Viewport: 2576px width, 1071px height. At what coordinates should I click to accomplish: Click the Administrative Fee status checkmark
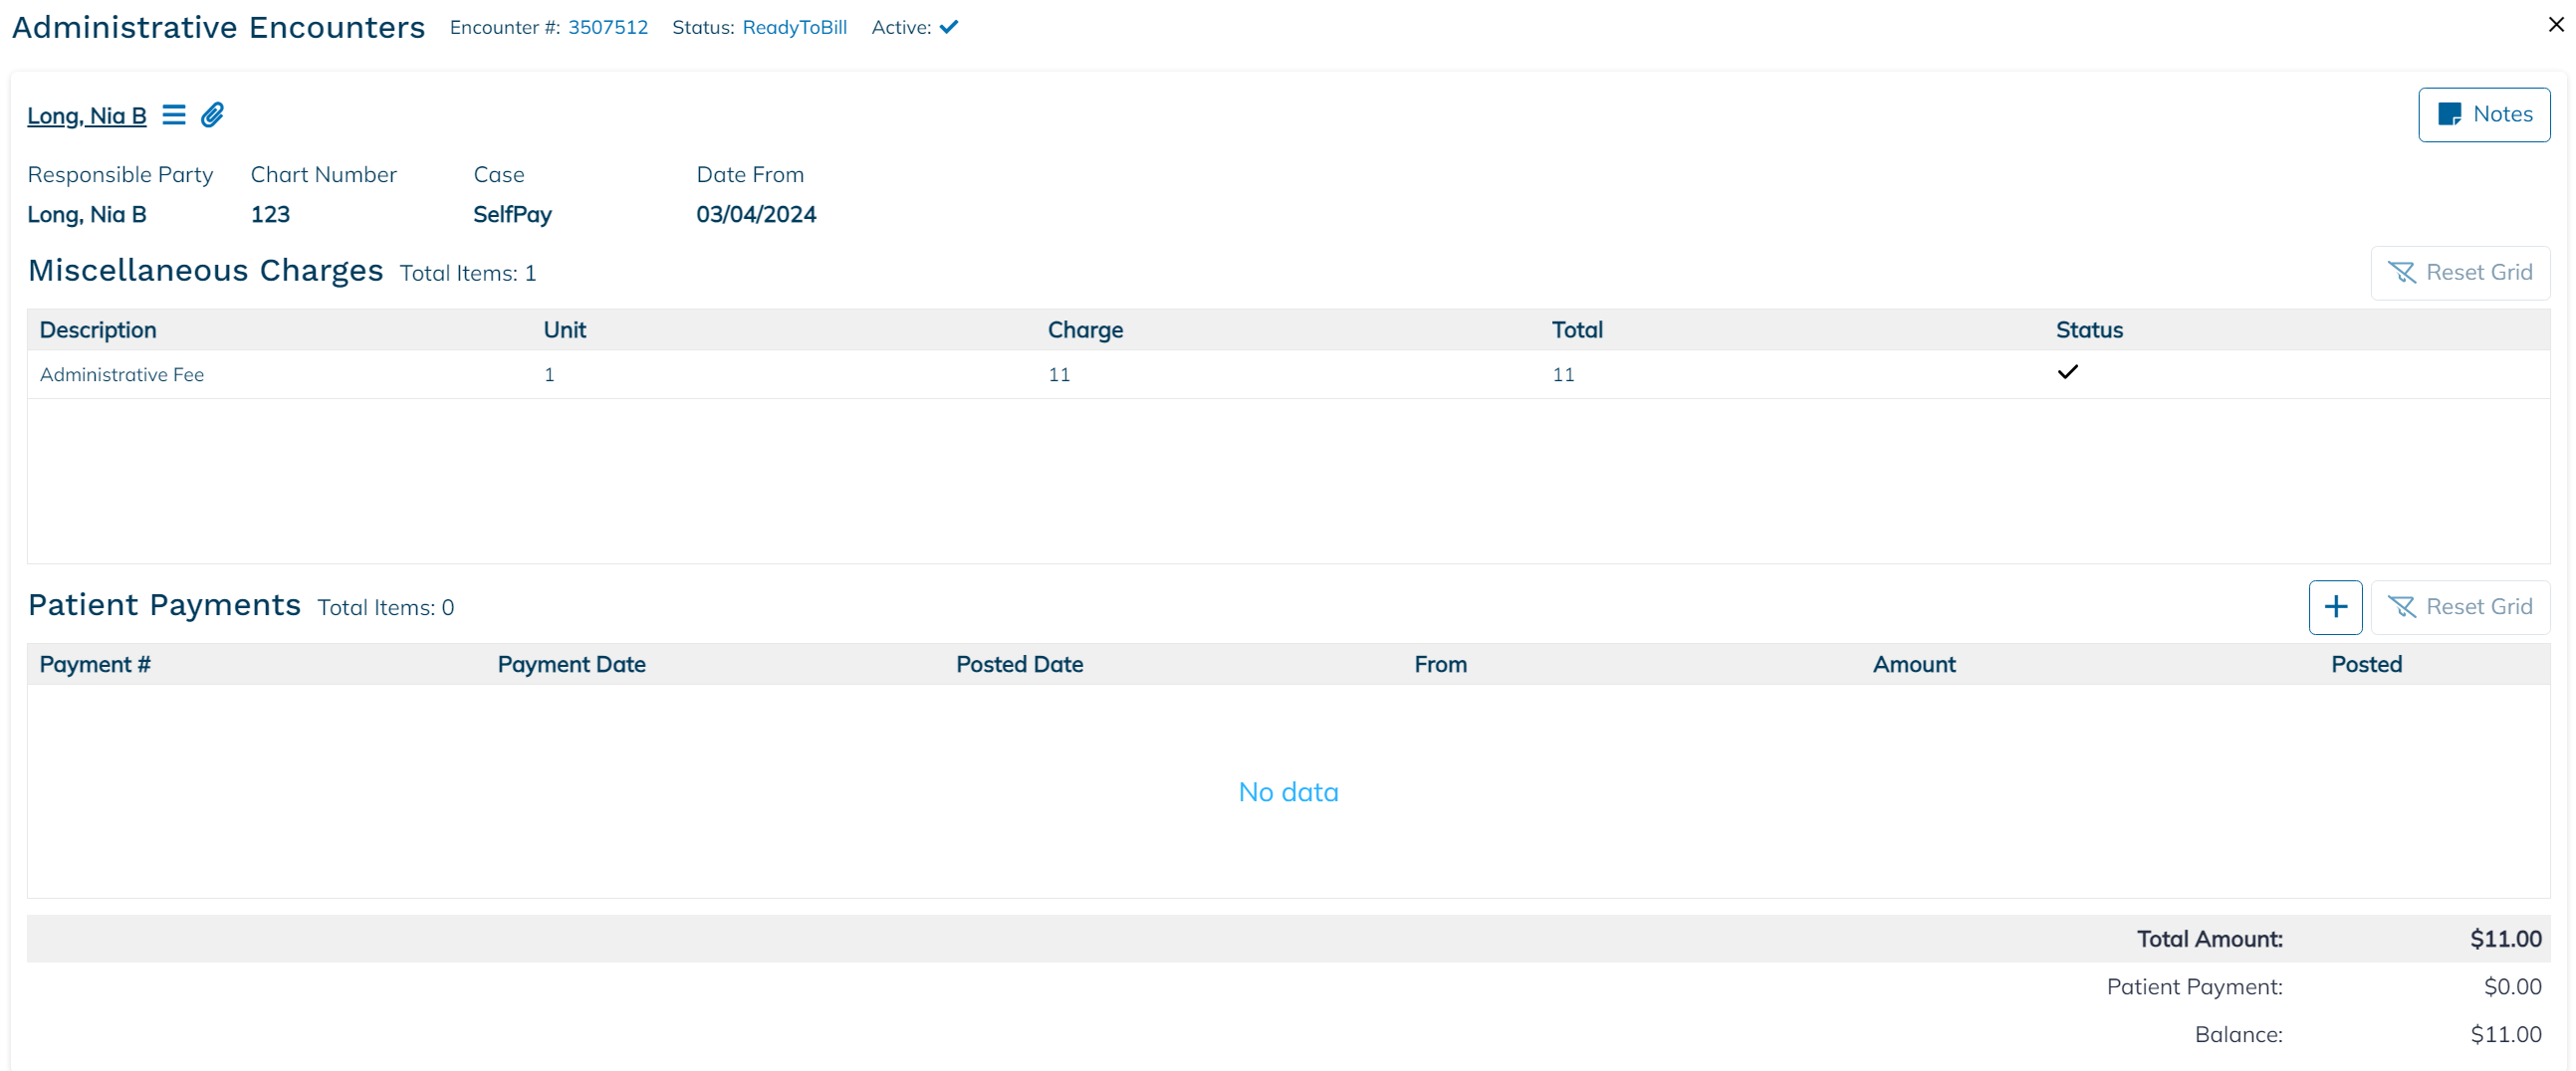(x=2067, y=372)
